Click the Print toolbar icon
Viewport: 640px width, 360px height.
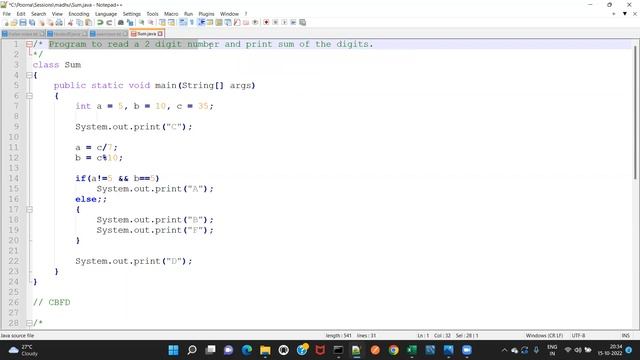(59, 22)
